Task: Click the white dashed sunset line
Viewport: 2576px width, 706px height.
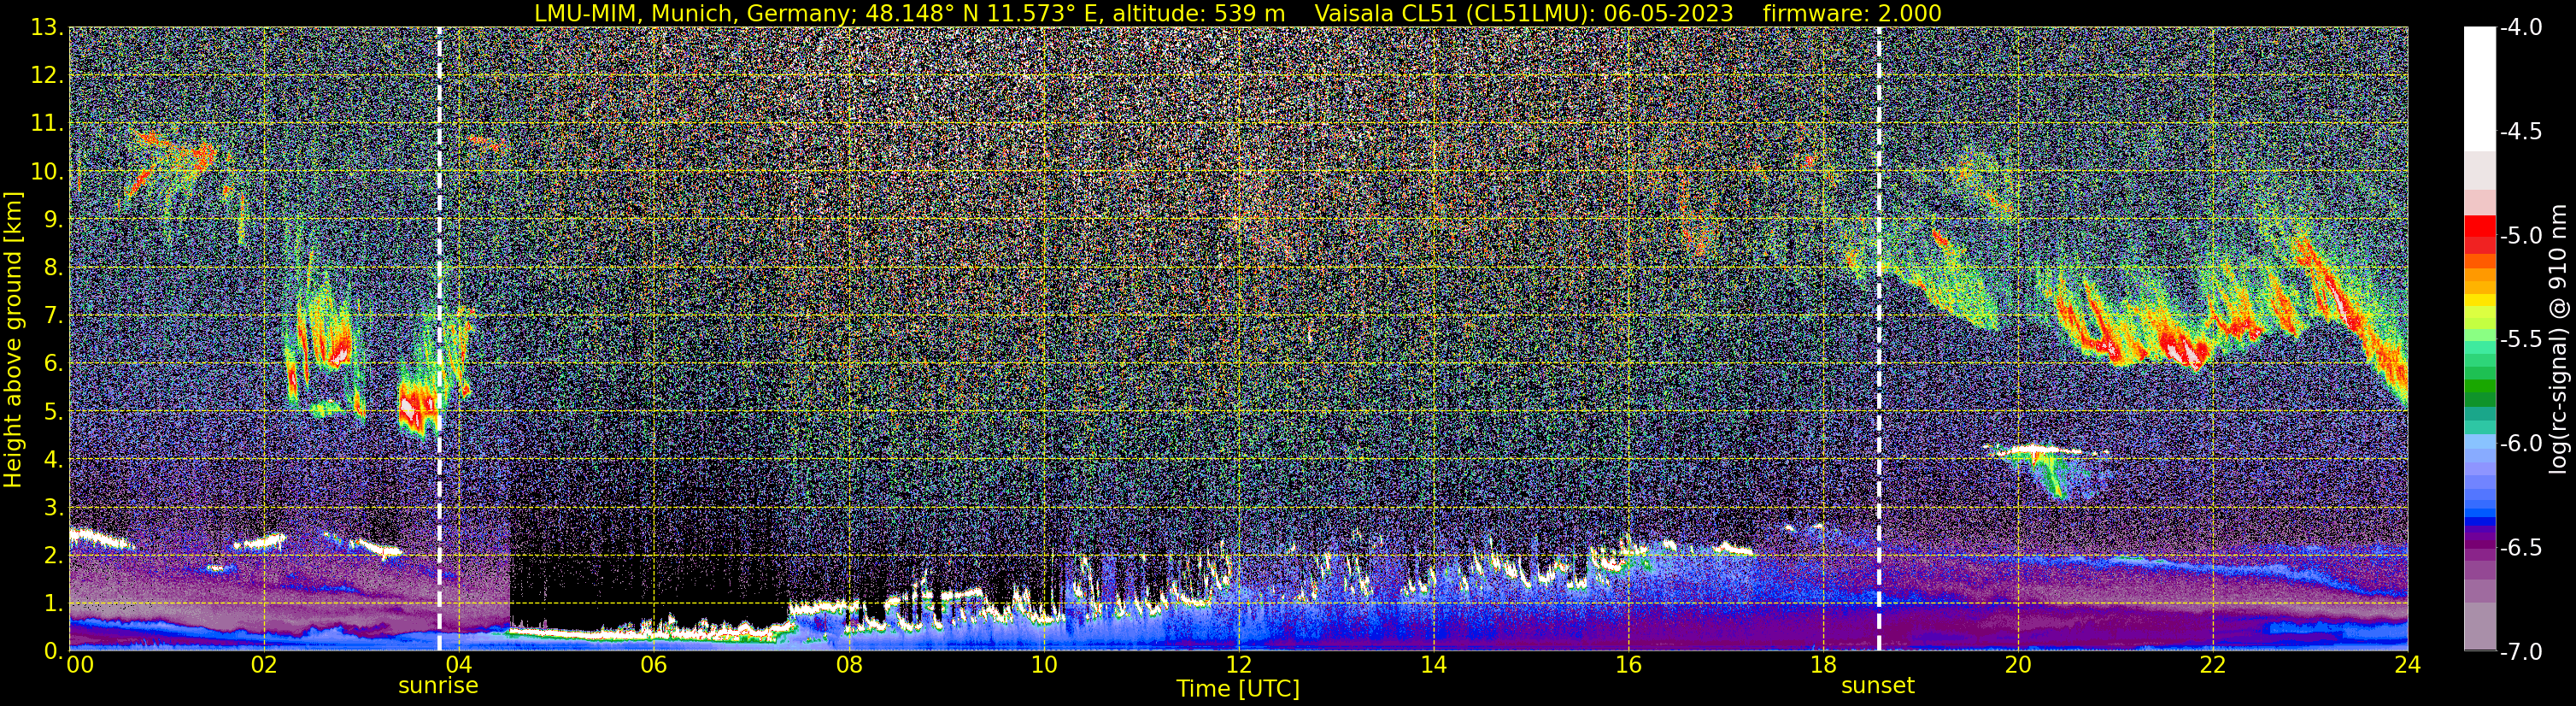Action: click(x=1879, y=339)
